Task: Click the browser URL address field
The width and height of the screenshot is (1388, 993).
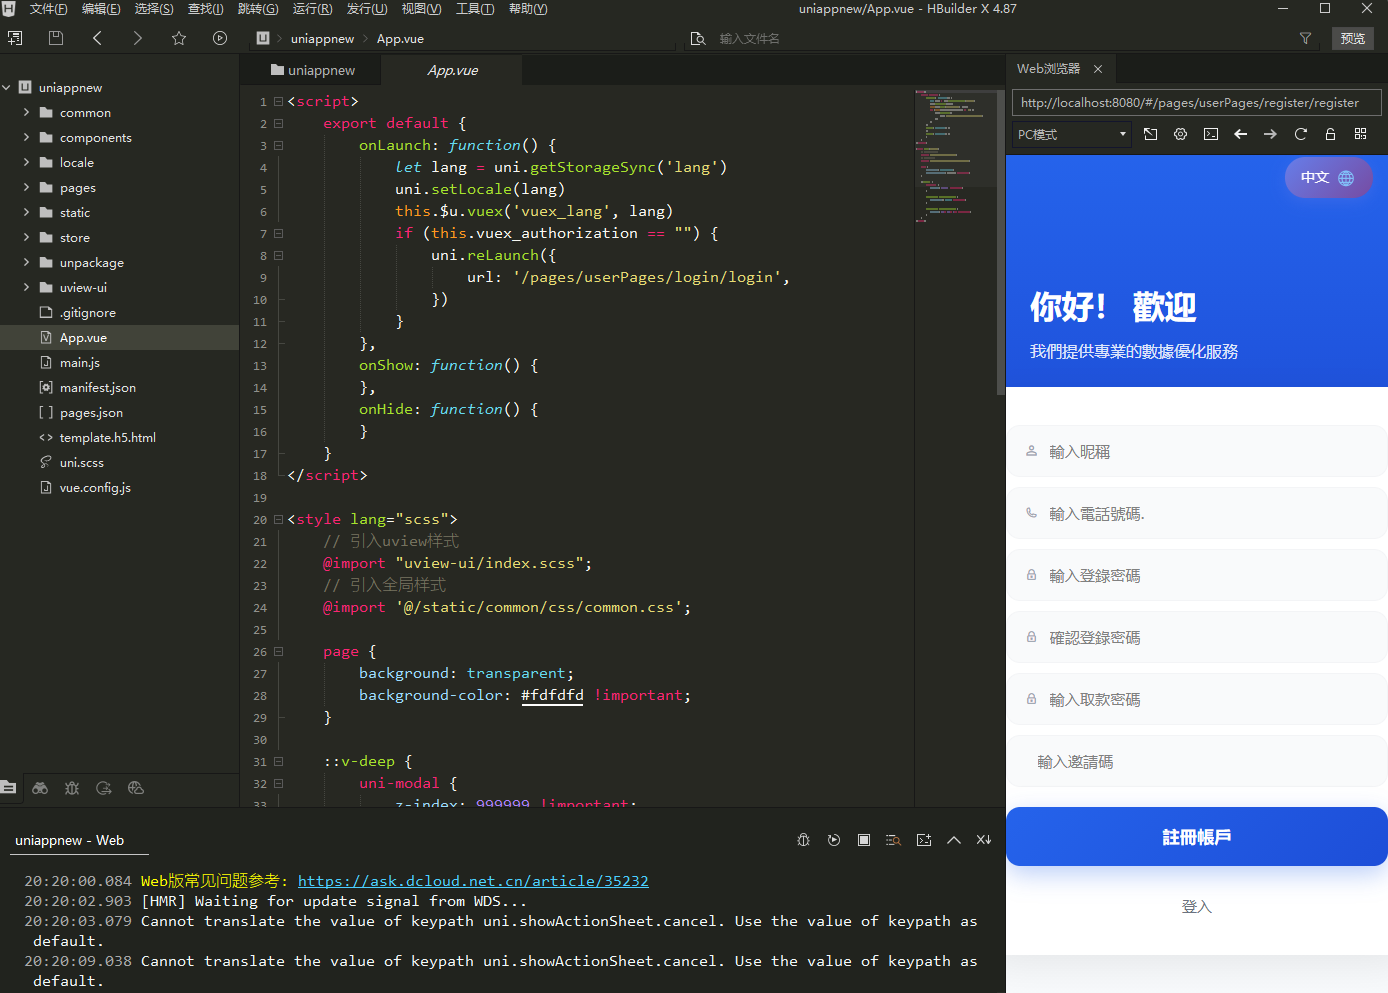Action: pyautogui.click(x=1196, y=102)
